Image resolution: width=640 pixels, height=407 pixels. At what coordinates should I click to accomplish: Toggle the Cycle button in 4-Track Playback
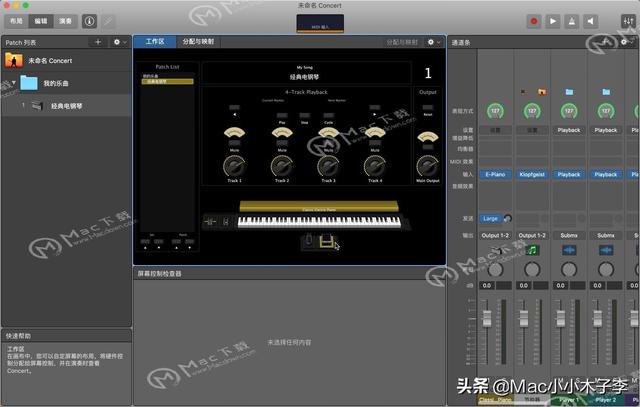coord(329,116)
